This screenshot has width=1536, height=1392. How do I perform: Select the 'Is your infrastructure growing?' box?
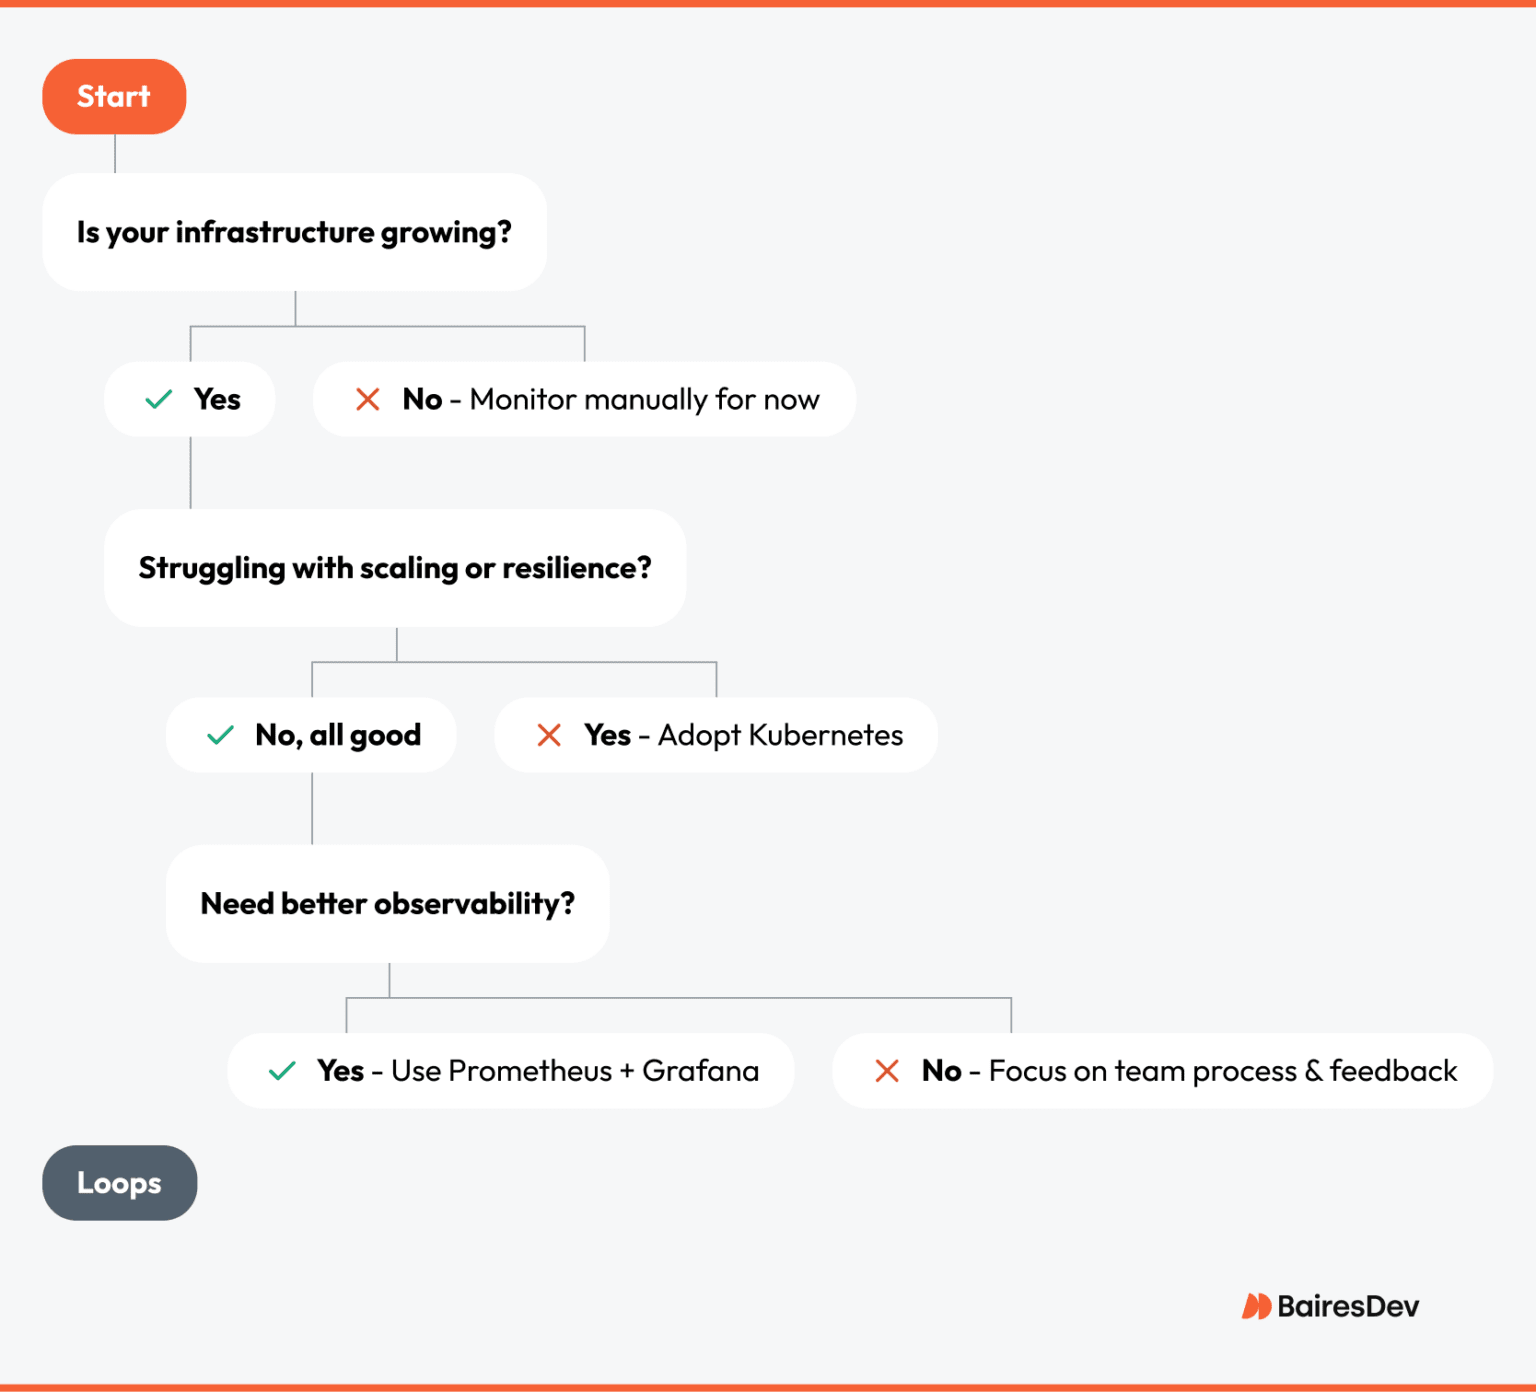click(294, 232)
